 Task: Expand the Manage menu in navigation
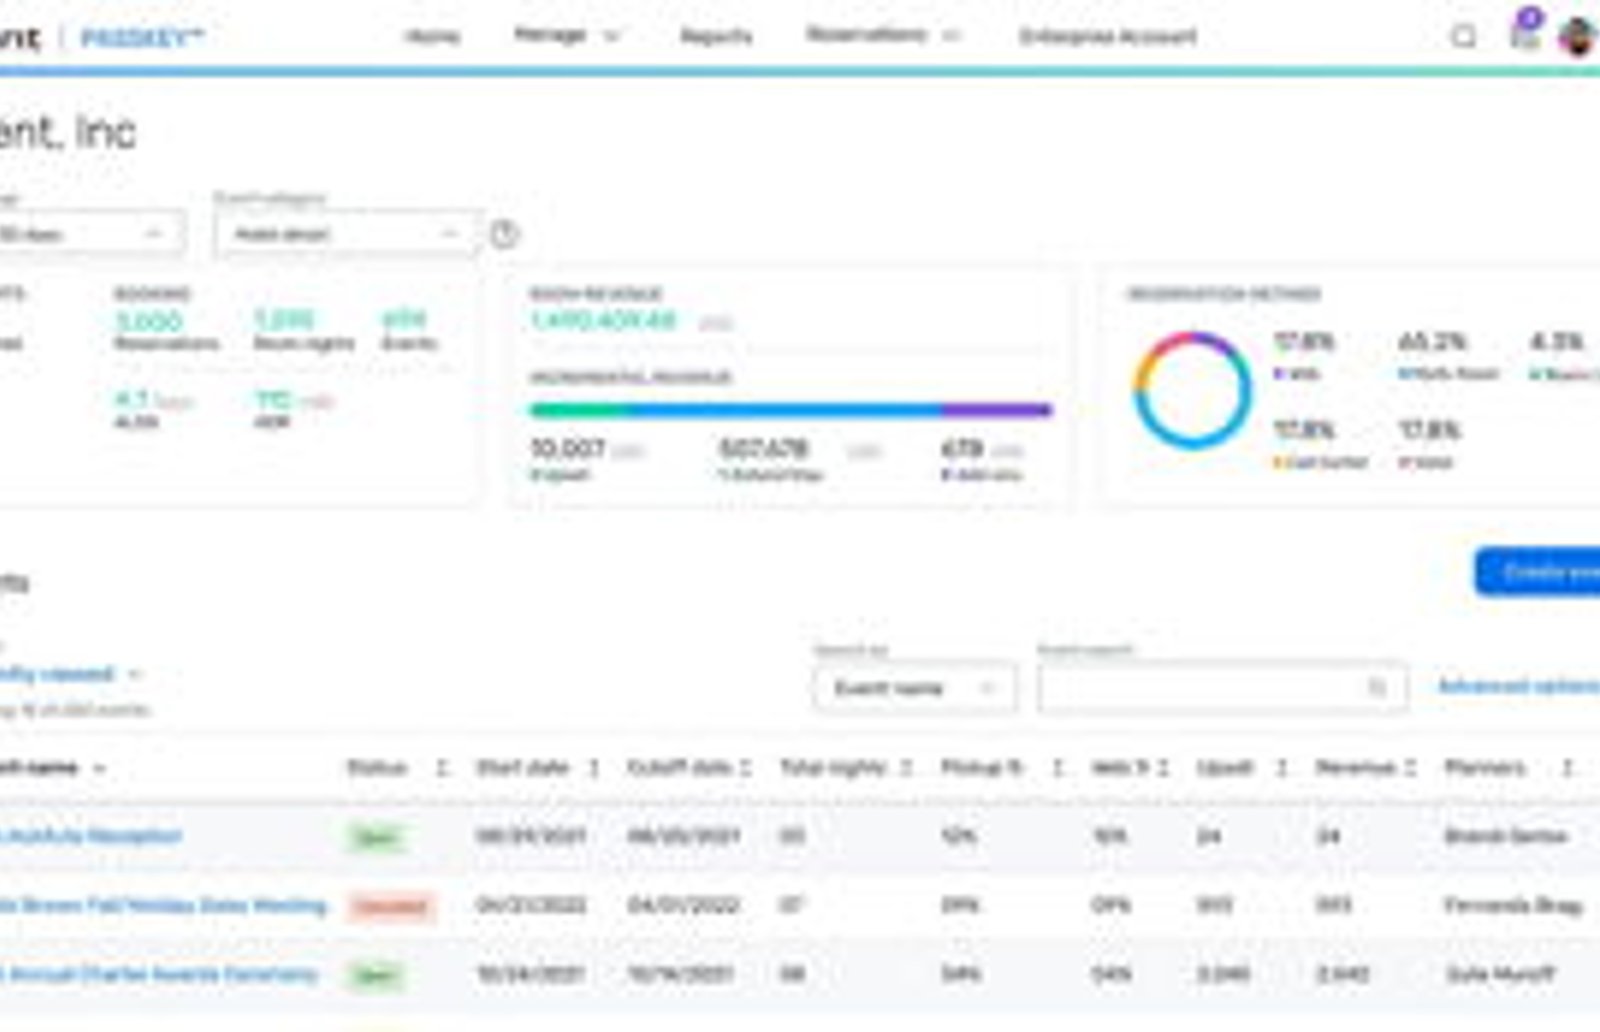tap(566, 36)
